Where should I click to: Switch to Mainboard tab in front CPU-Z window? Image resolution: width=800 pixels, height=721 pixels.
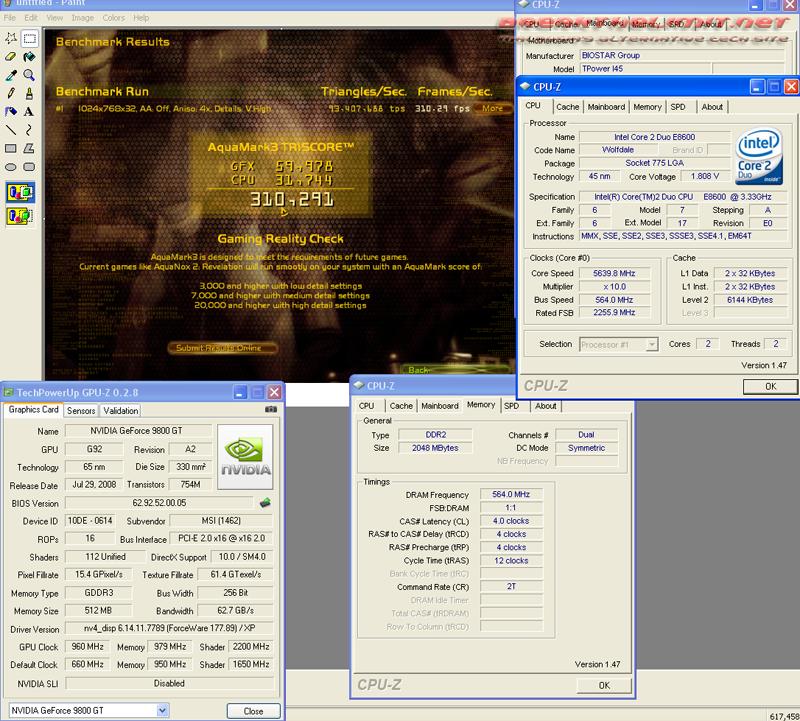click(606, 107)
